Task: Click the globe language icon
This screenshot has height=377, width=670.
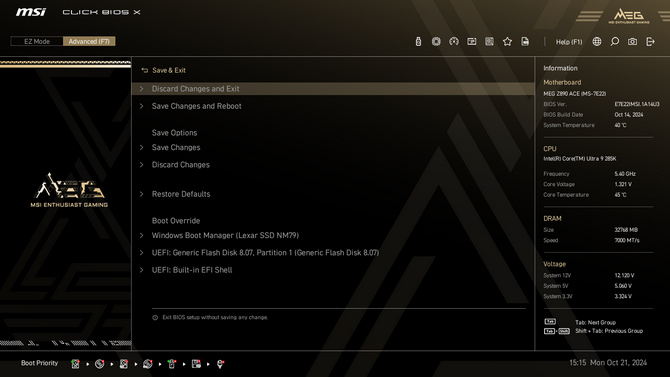Action: click(597, 41)
